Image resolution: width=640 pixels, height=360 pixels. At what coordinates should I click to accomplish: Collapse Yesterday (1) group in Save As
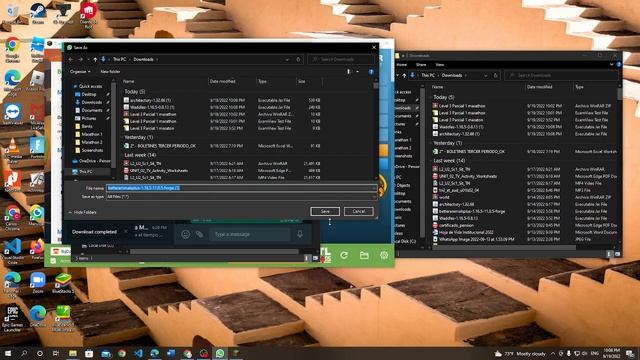(x=138, y=137)
